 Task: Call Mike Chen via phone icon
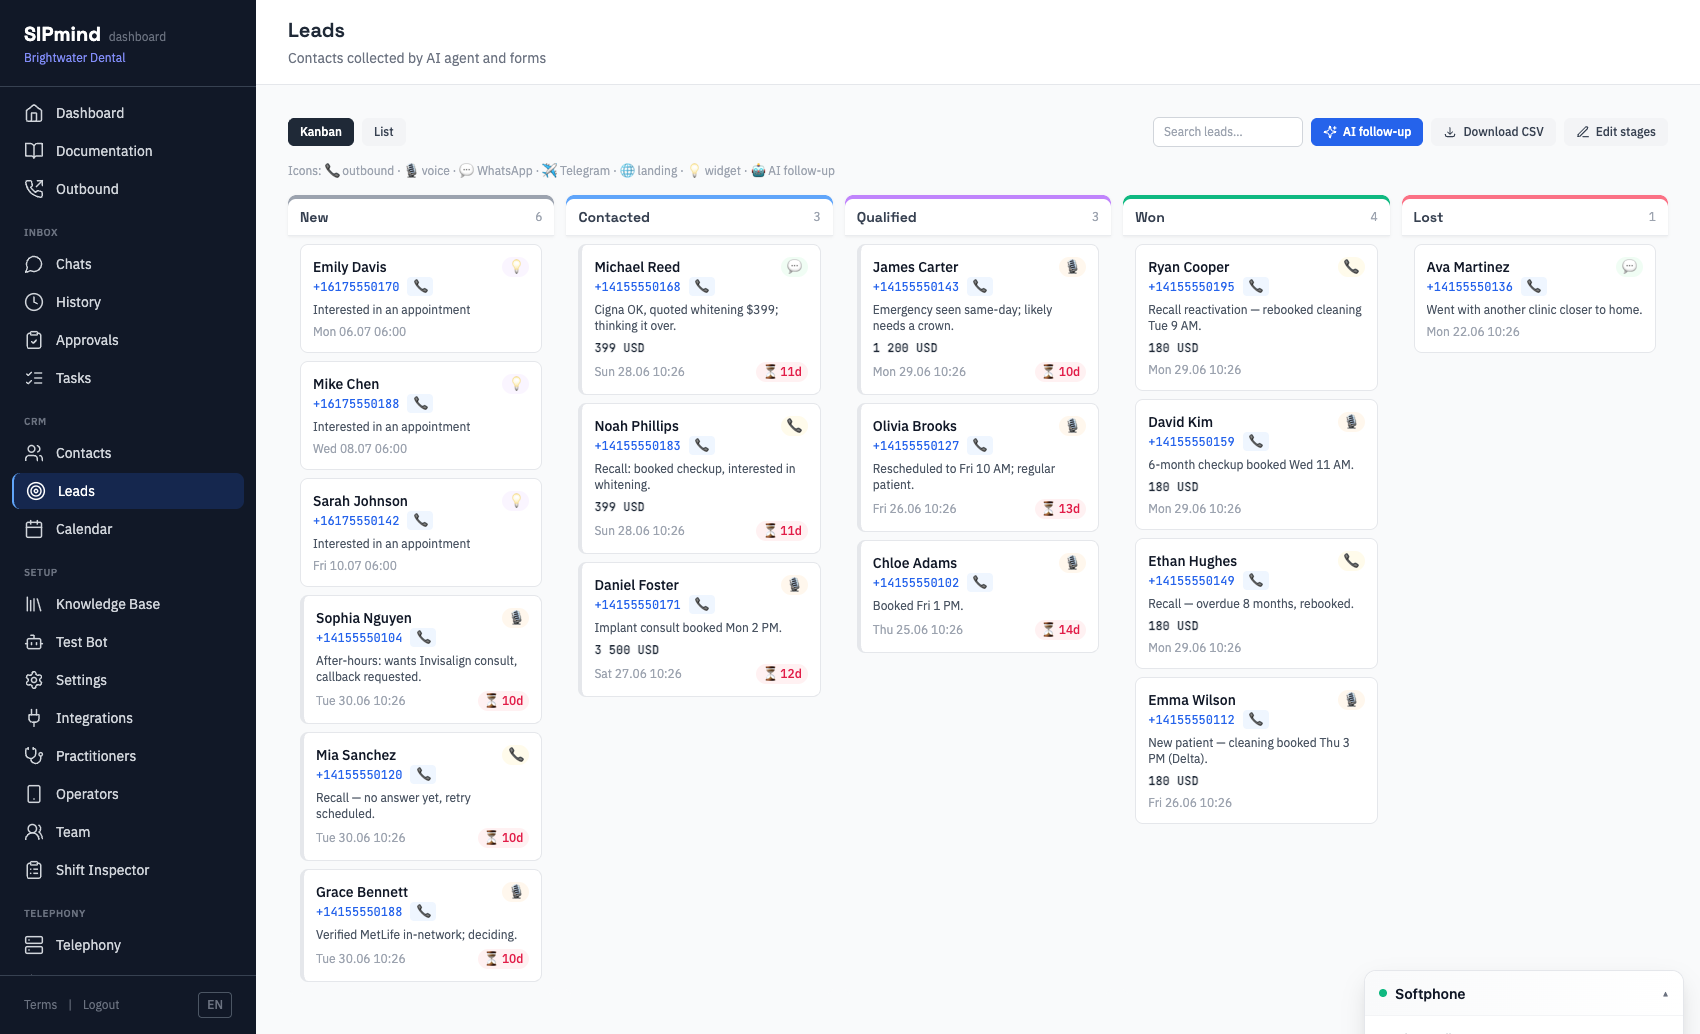[422, 404]
